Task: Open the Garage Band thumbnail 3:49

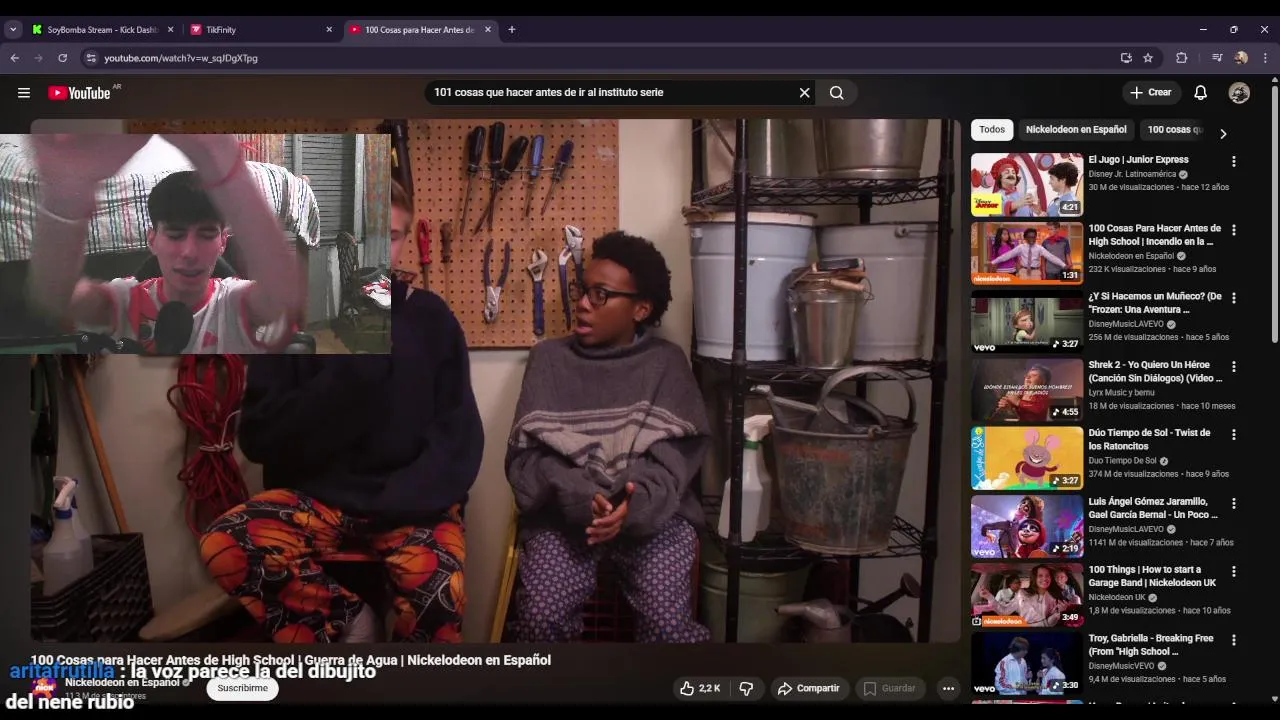Action: [x=1027, y=594]
